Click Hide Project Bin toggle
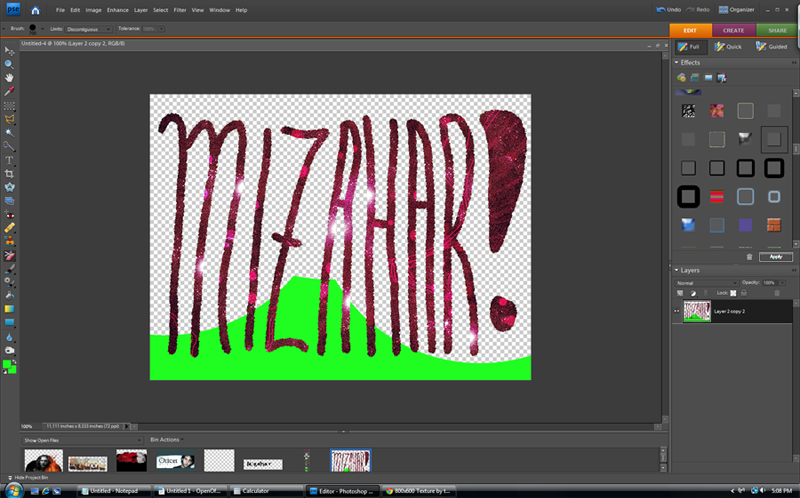Image resolution: width=800 pixels, height=498 pixels. pyautogui.click(x=29, y=478)
